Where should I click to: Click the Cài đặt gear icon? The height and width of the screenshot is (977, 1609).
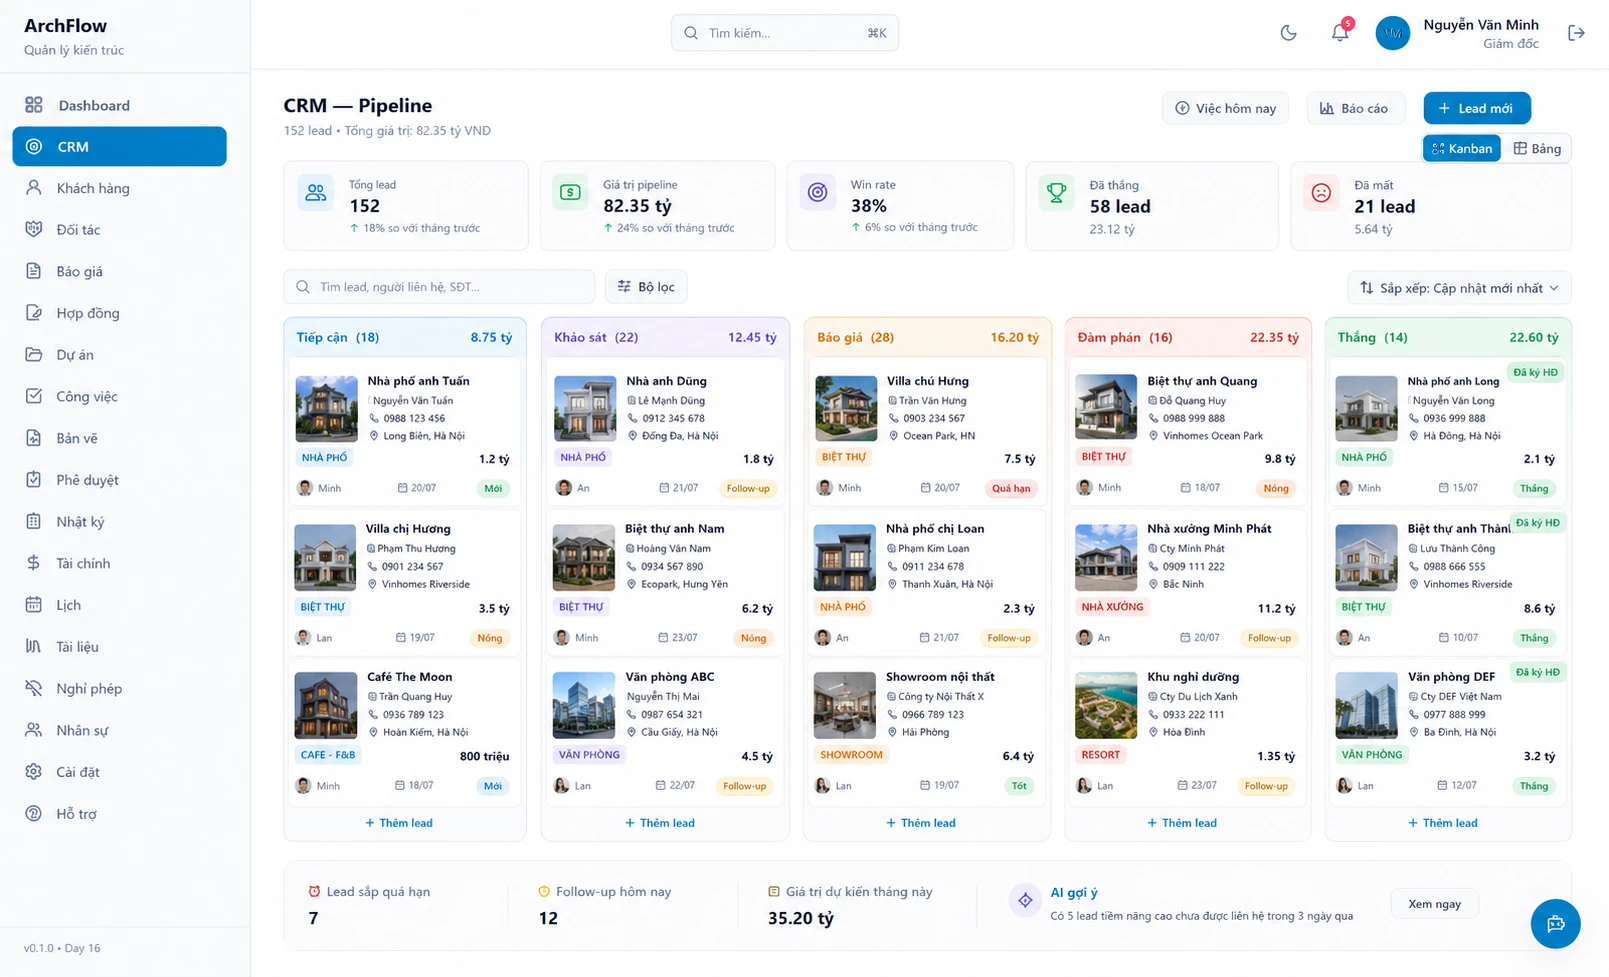(34, 772)
